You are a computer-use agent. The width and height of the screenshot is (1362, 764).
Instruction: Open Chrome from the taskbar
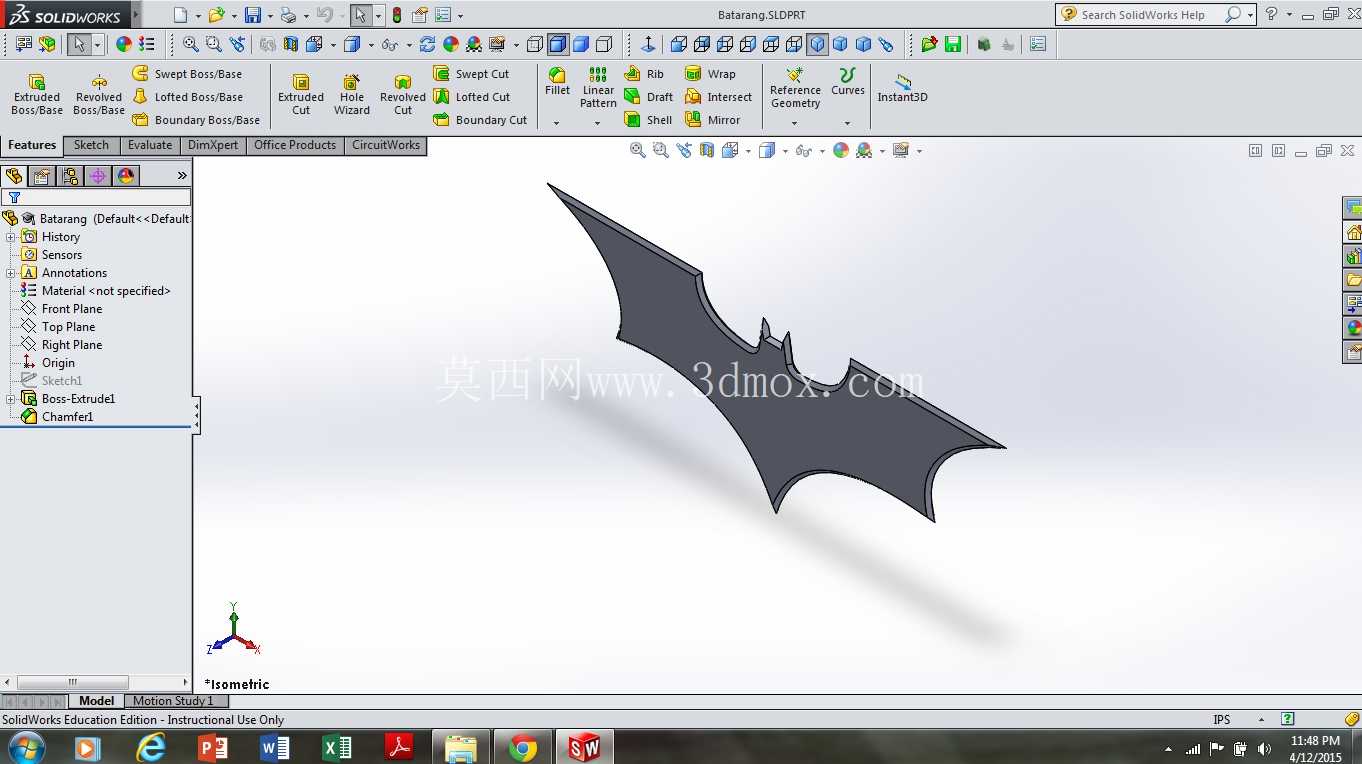click(x=522, y=747)
